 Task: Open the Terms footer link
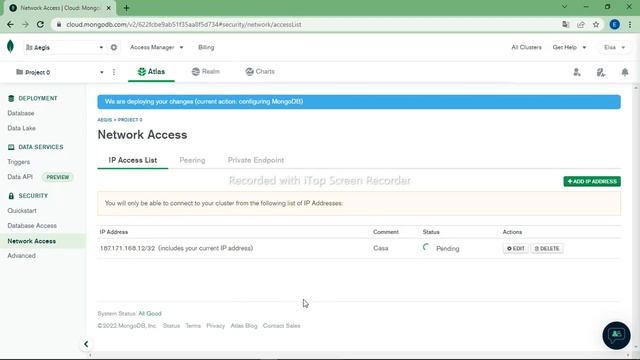click(x=193, y=326)
